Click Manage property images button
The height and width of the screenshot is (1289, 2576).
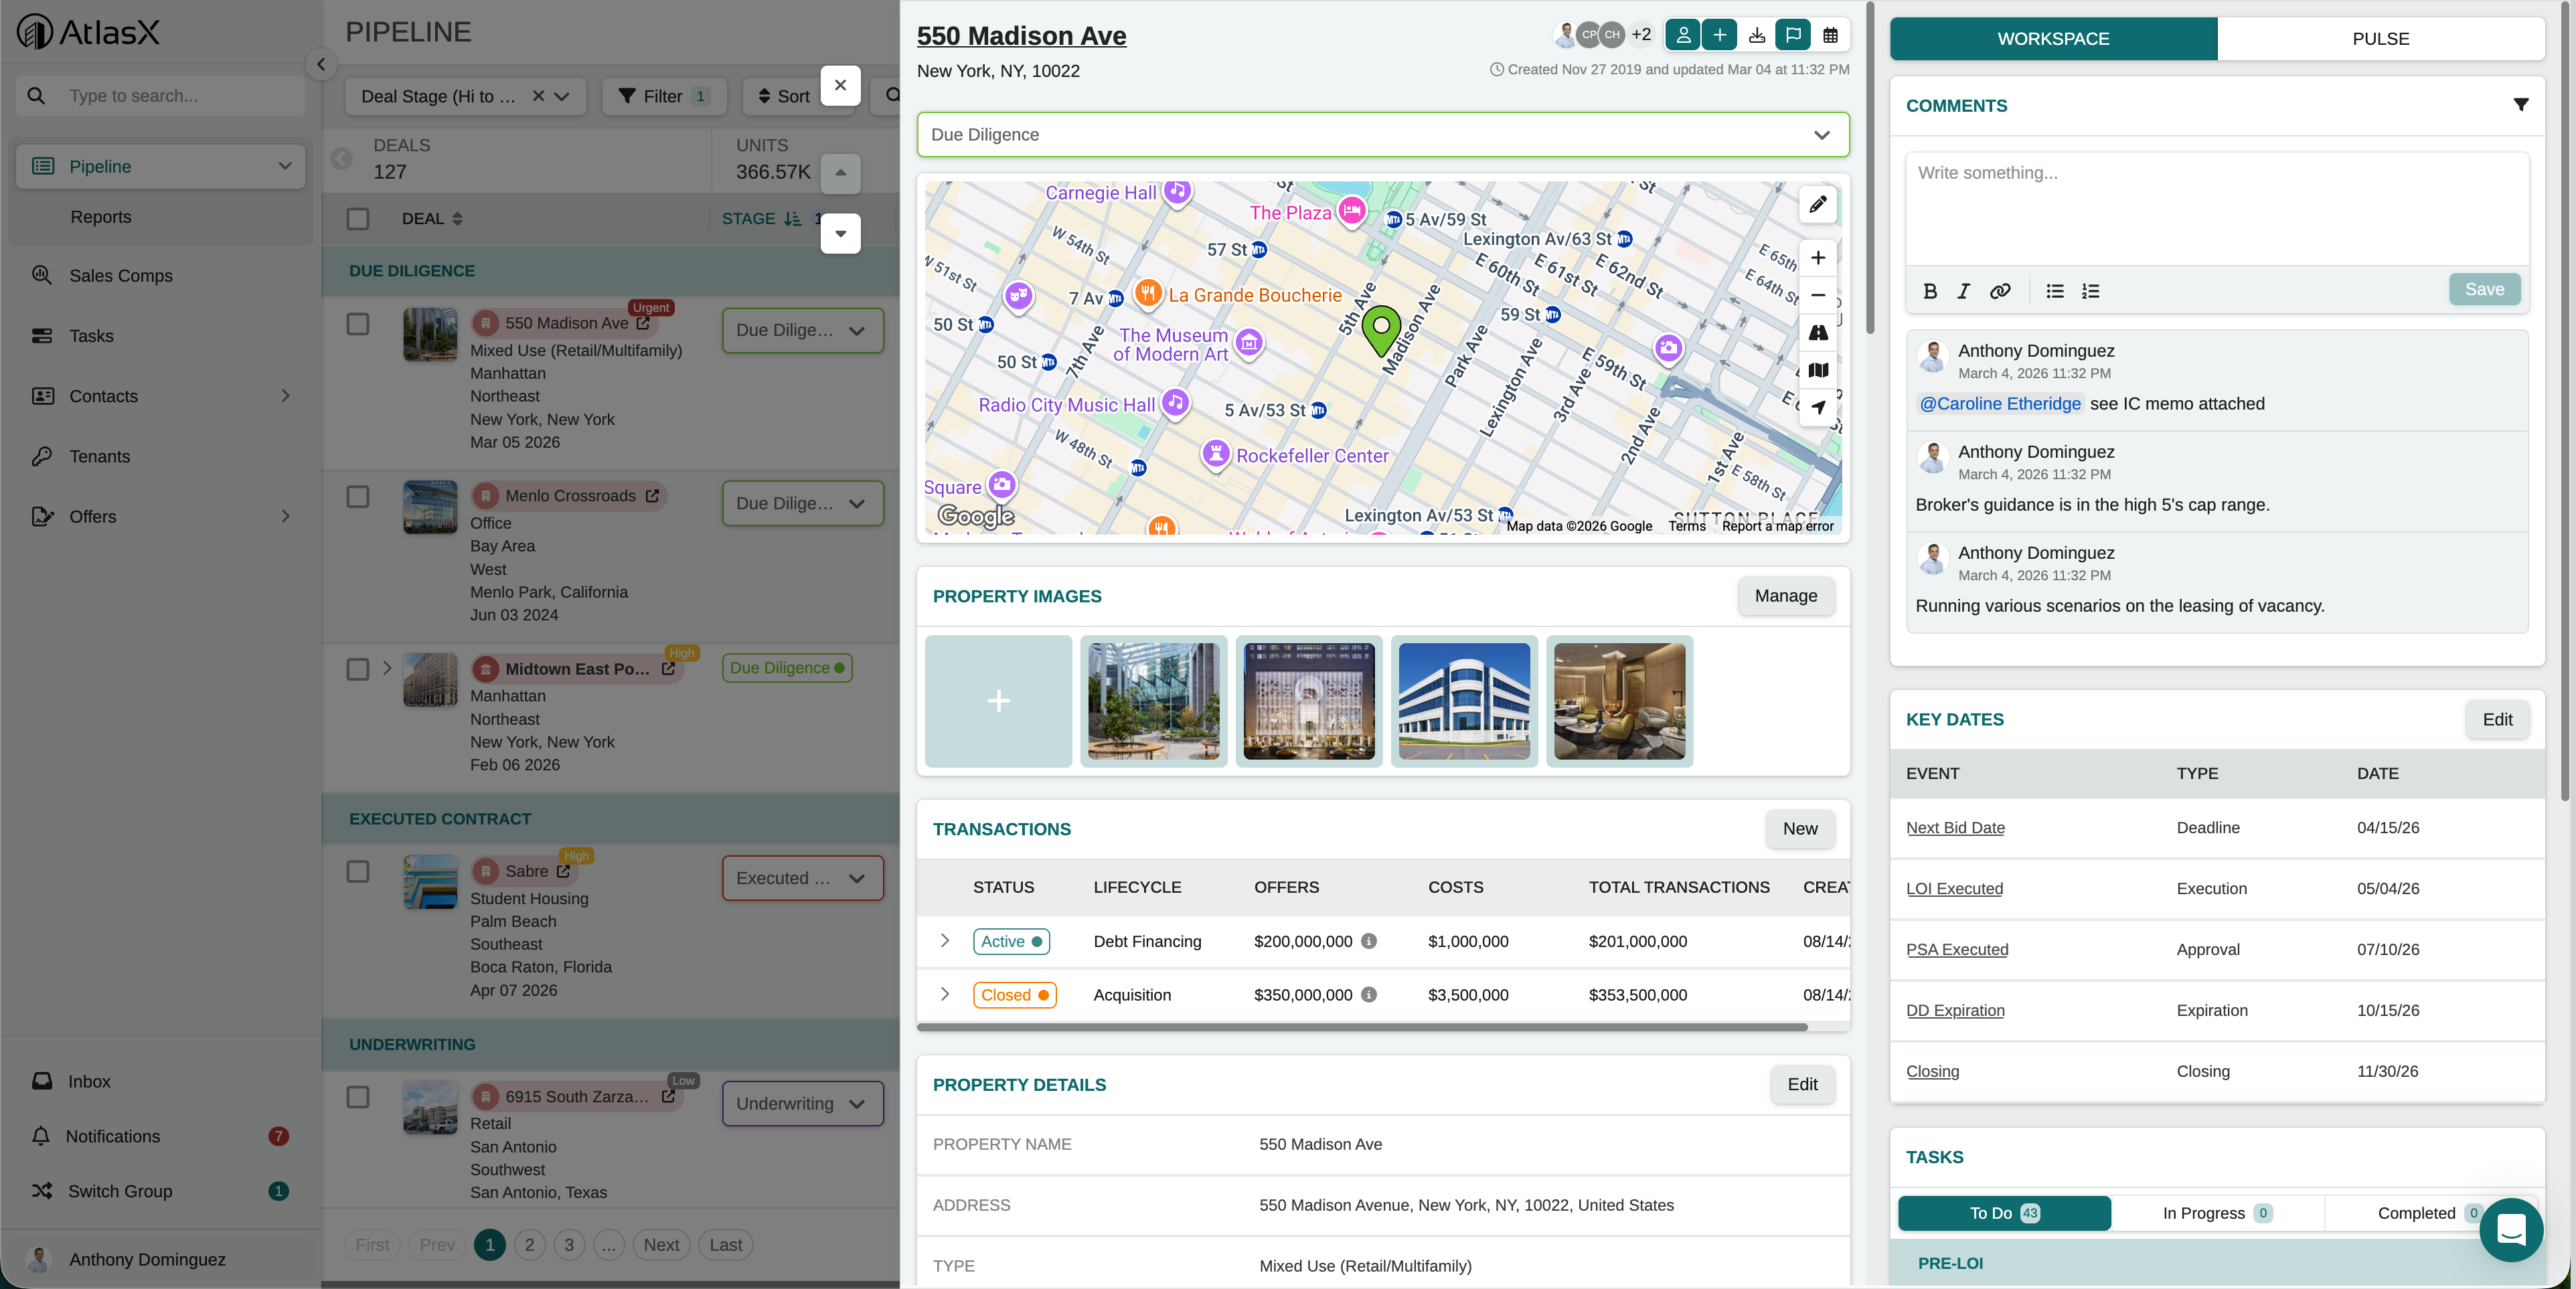pyautogui.click(x=1785, y=596)
